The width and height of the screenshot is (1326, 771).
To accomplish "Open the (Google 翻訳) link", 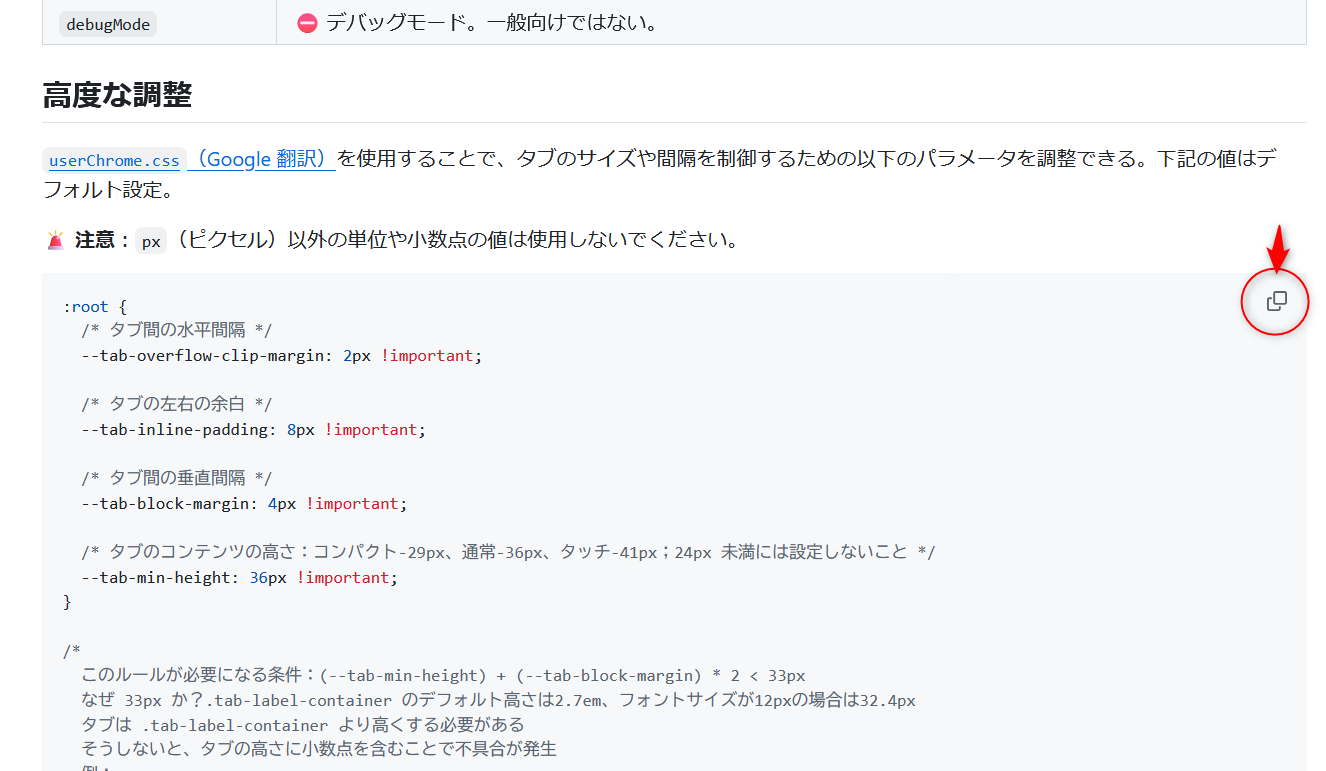I will click(261, 159).
